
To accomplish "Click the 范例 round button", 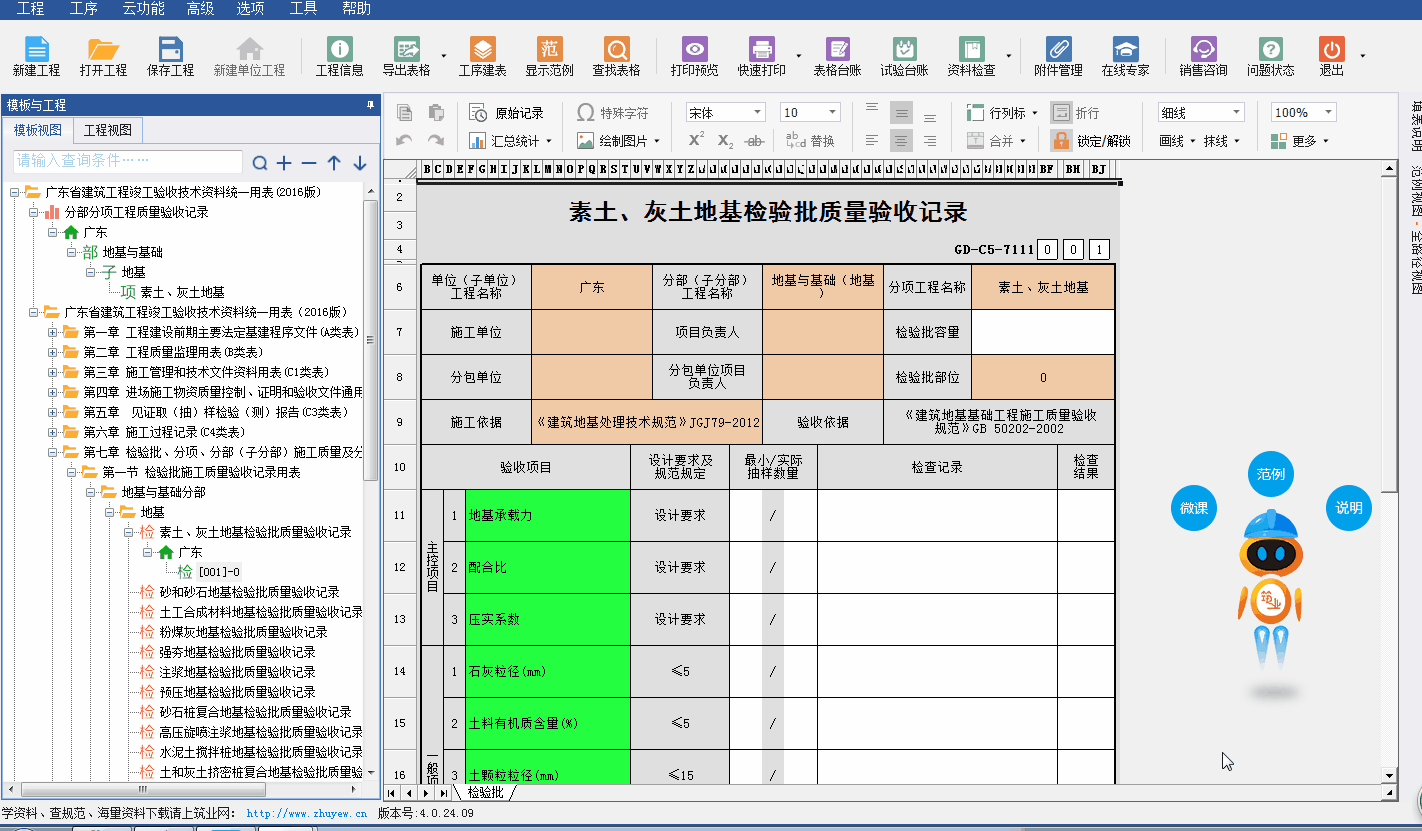I will (x=1270, y=474).
